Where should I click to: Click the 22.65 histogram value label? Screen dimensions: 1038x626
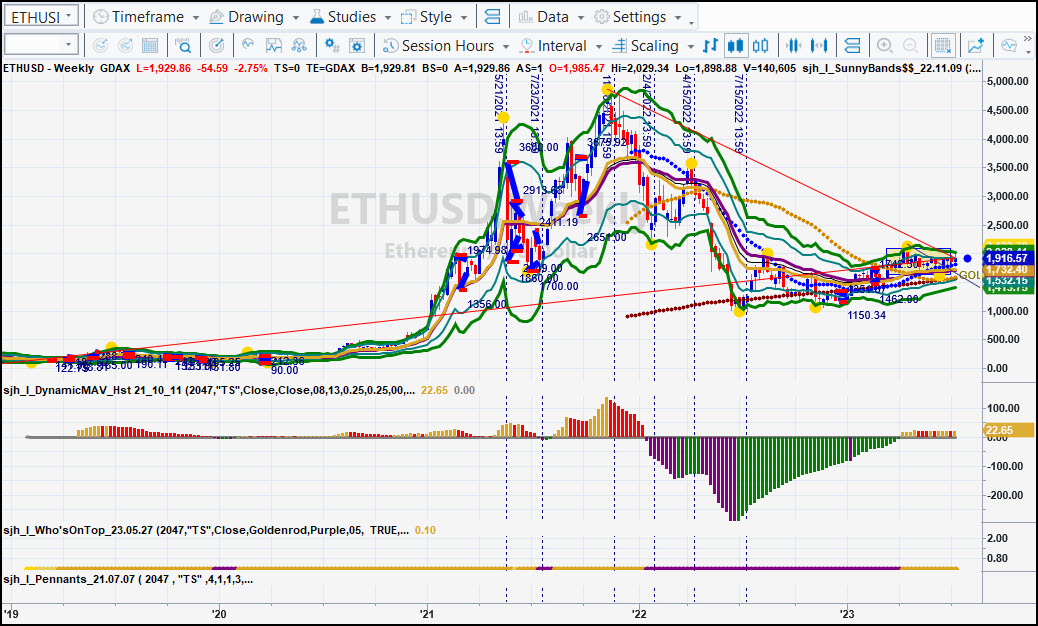point(1009,430)
